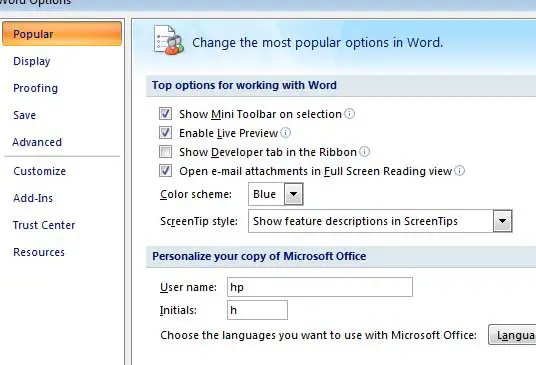Click the Word options header icon

pos(169,40)
